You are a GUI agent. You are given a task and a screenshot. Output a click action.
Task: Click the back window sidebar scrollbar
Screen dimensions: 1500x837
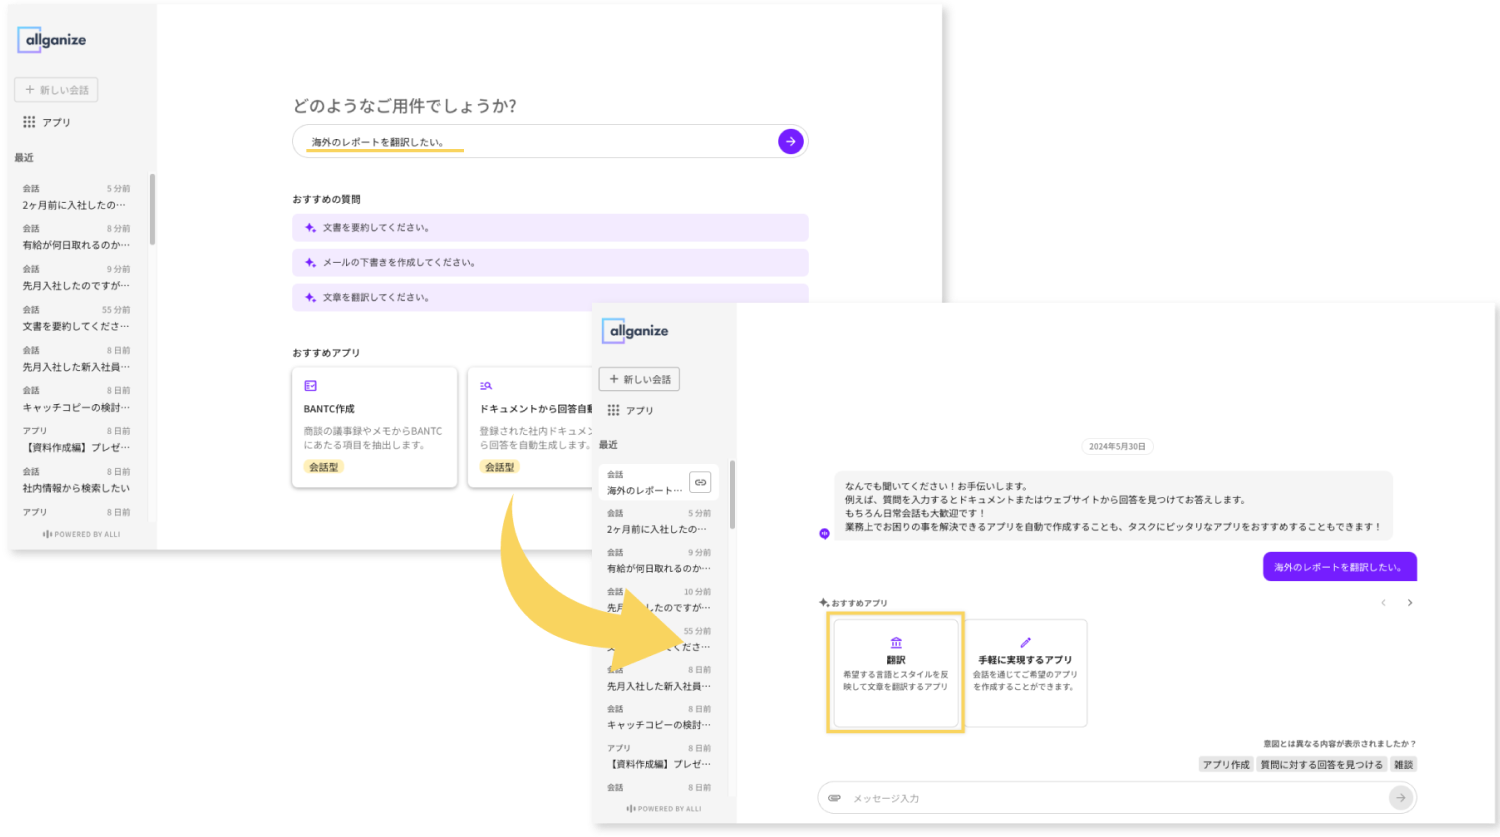[x=152, y=210]
